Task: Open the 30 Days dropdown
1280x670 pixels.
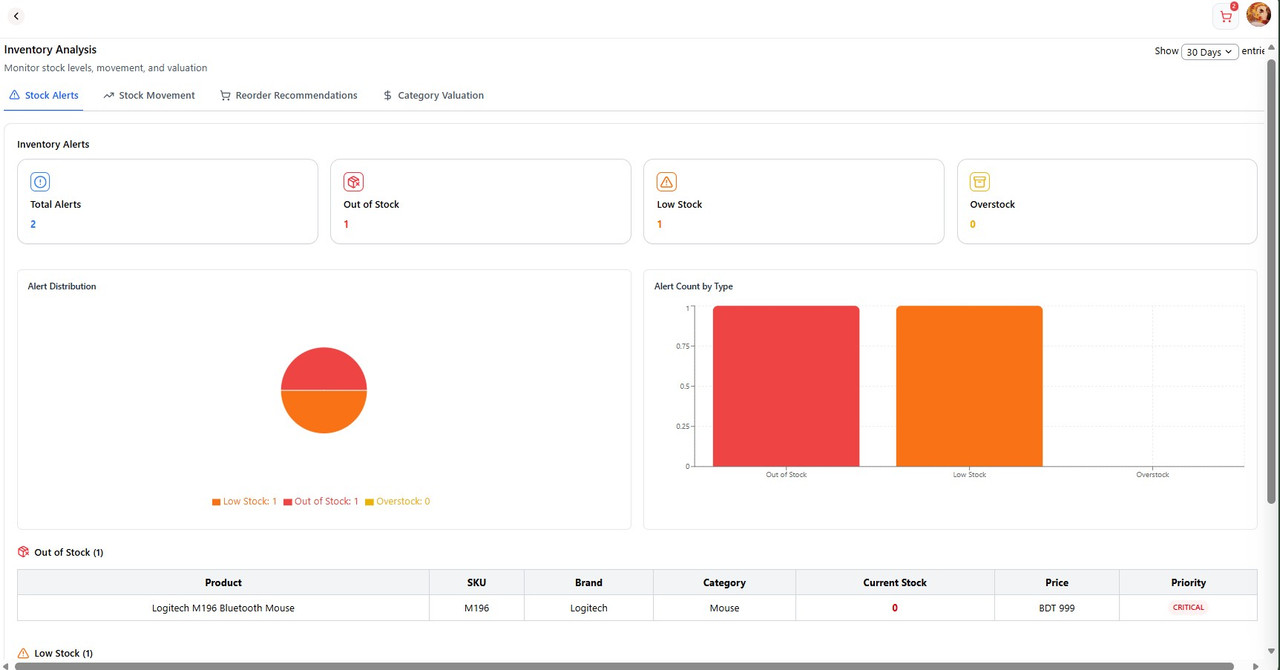Action: [1210, 51]
